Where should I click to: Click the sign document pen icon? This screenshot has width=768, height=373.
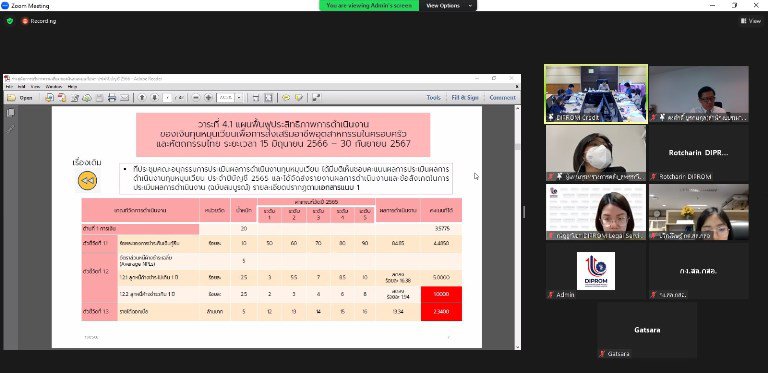[x=75, y=98]
